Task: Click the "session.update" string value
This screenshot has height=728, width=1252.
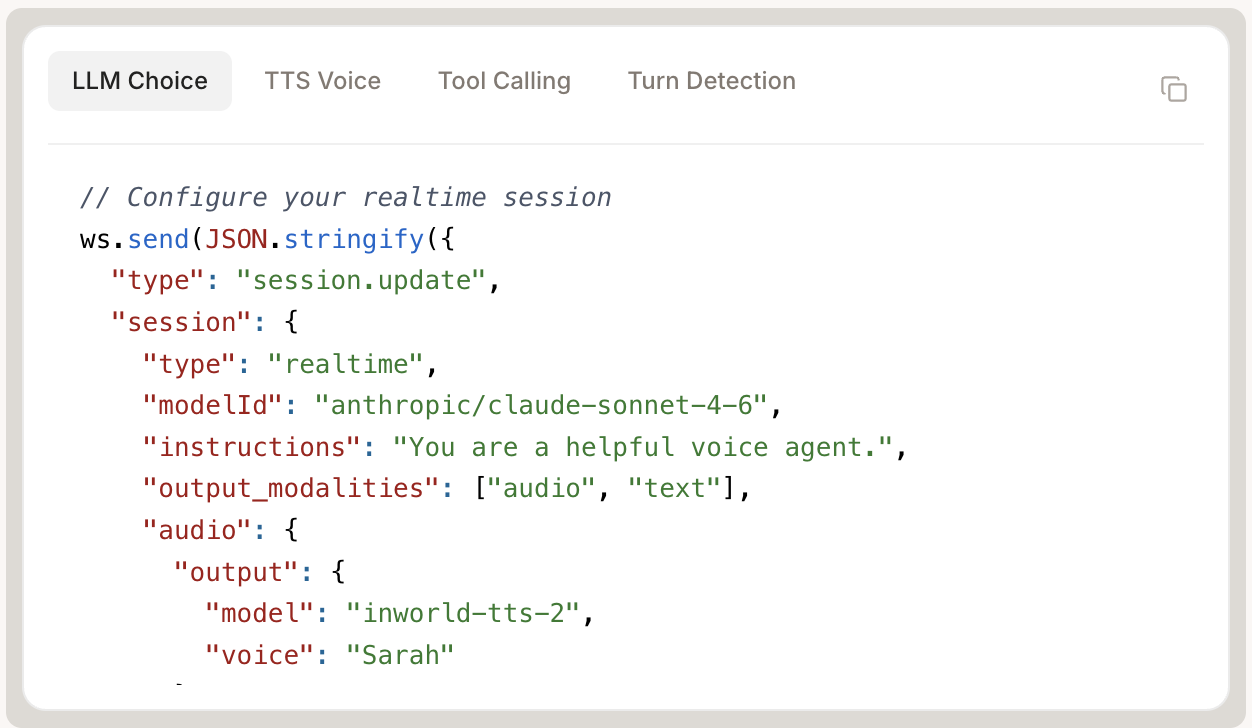Action: point(360,281)
